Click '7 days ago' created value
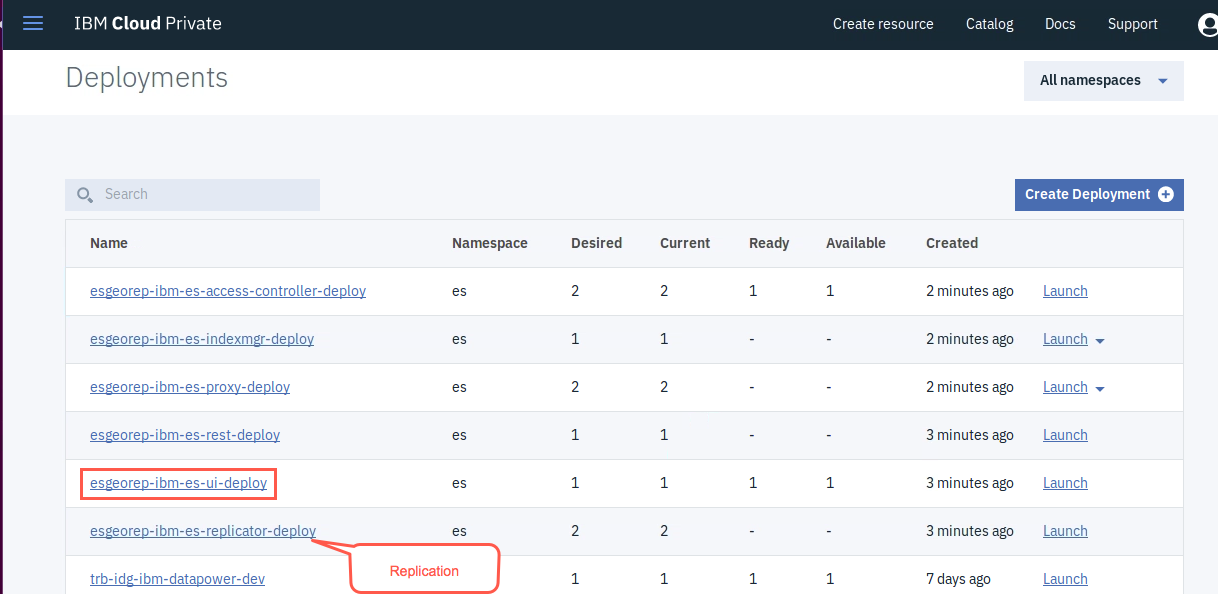Viewport: 1218px width, 594px height. pos(958,579)
